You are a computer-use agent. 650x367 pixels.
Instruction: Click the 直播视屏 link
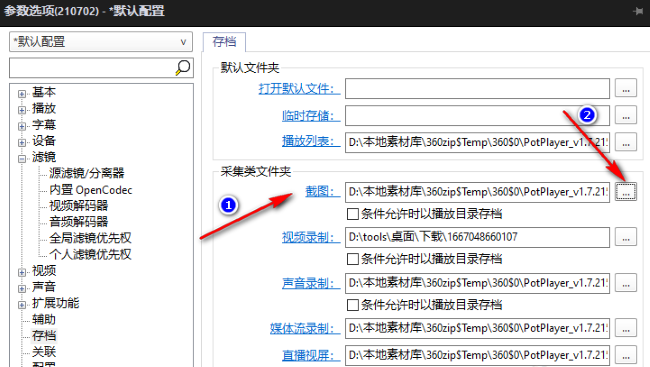pyautogui.click(x=311, y=355)
